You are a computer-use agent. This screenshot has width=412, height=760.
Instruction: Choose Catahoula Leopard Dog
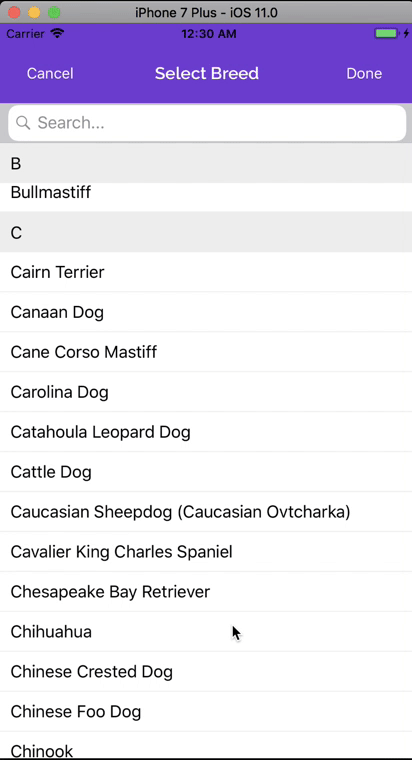[206, 432]
